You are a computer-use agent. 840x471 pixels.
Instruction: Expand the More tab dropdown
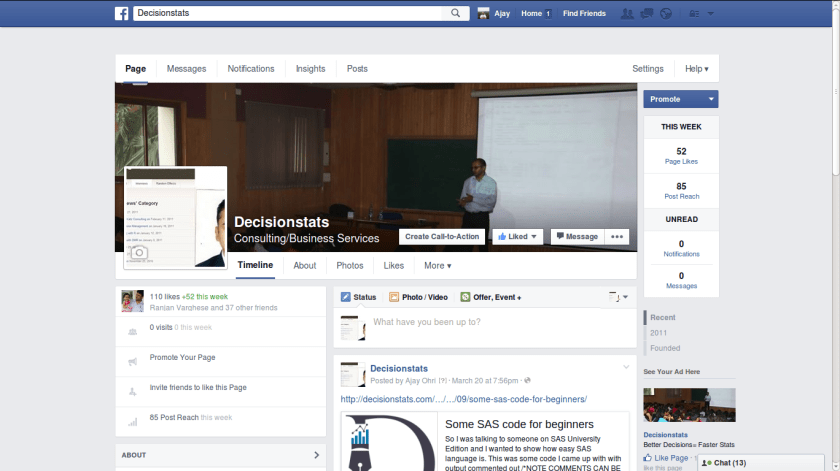click(x=438, y=265)
